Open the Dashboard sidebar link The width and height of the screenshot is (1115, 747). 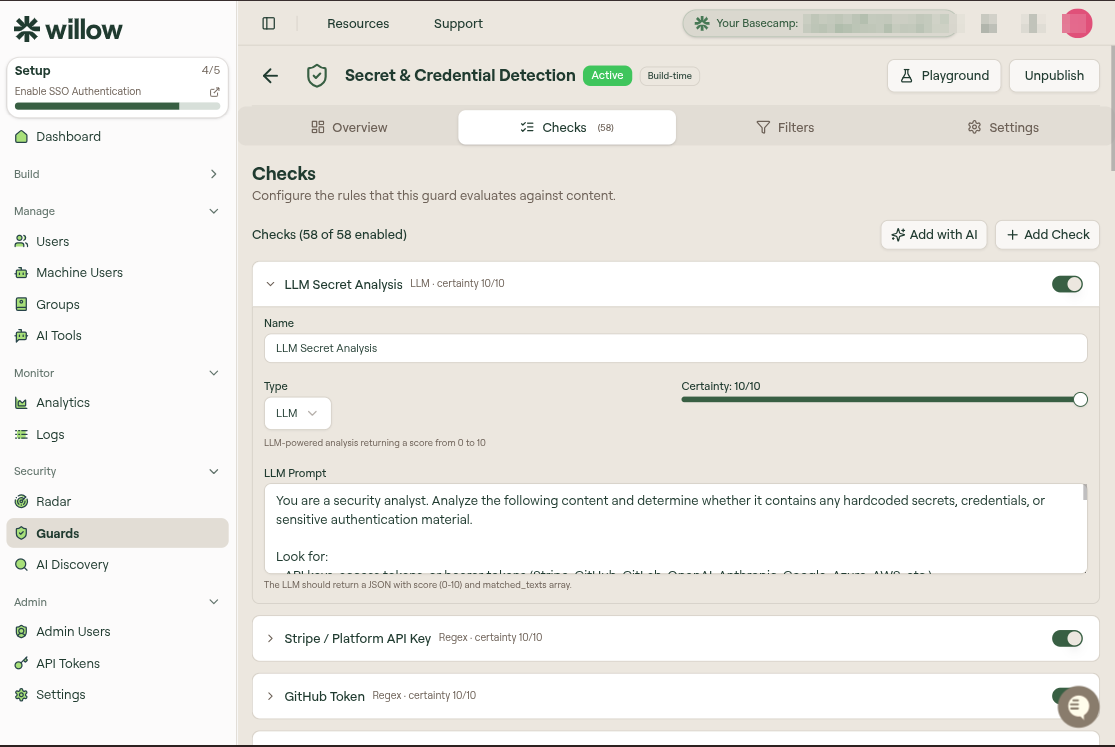pos(117,137)
